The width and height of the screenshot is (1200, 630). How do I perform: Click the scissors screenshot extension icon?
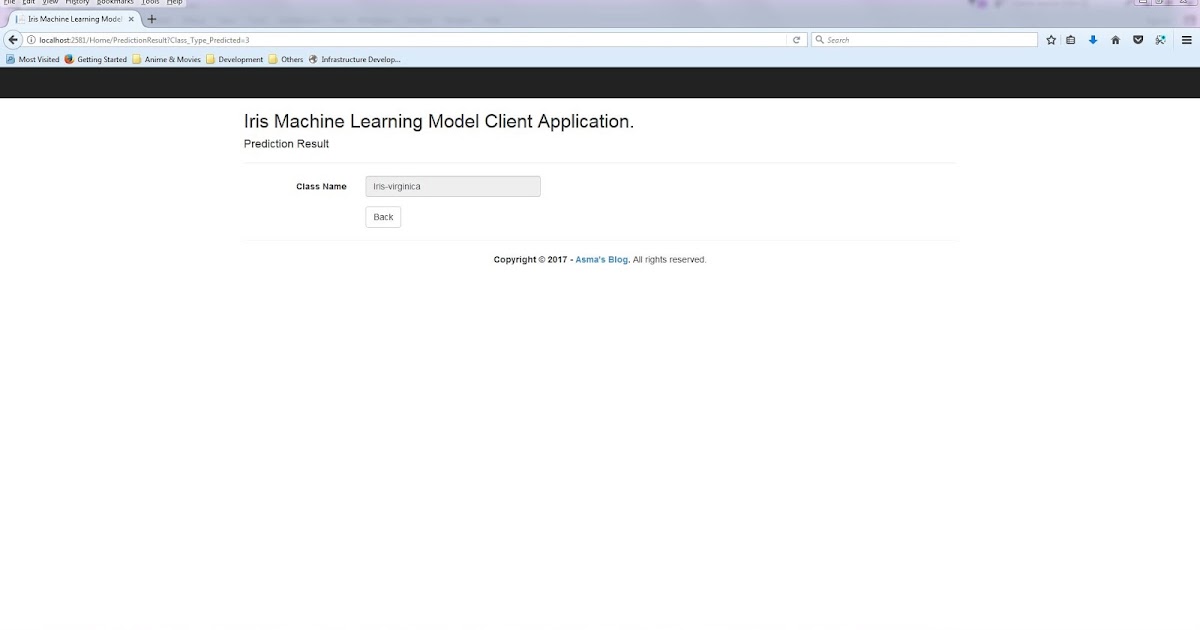point(1161,39)
